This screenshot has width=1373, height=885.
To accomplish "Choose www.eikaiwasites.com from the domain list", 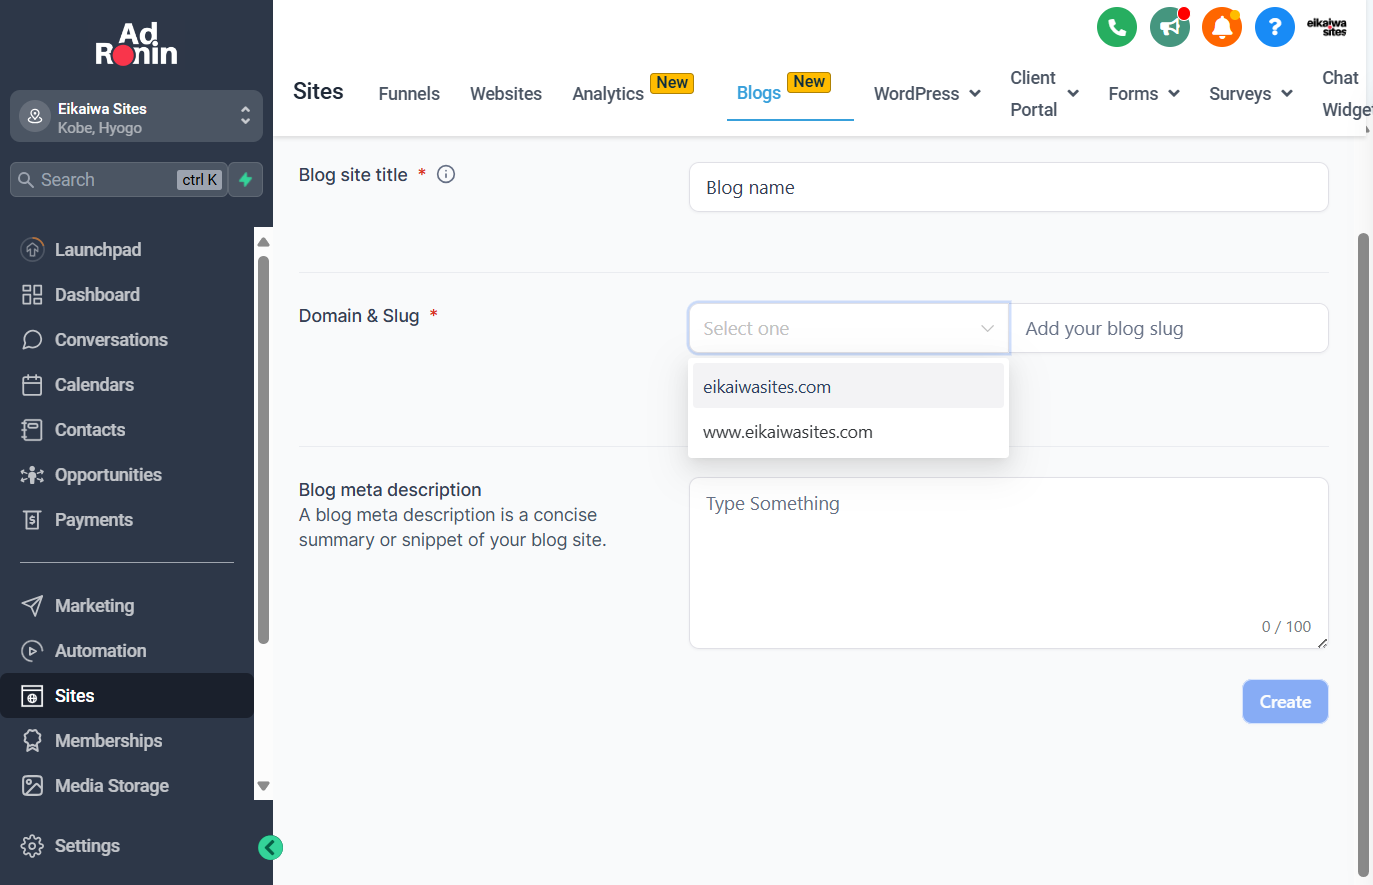I will (x=848, y=432).
